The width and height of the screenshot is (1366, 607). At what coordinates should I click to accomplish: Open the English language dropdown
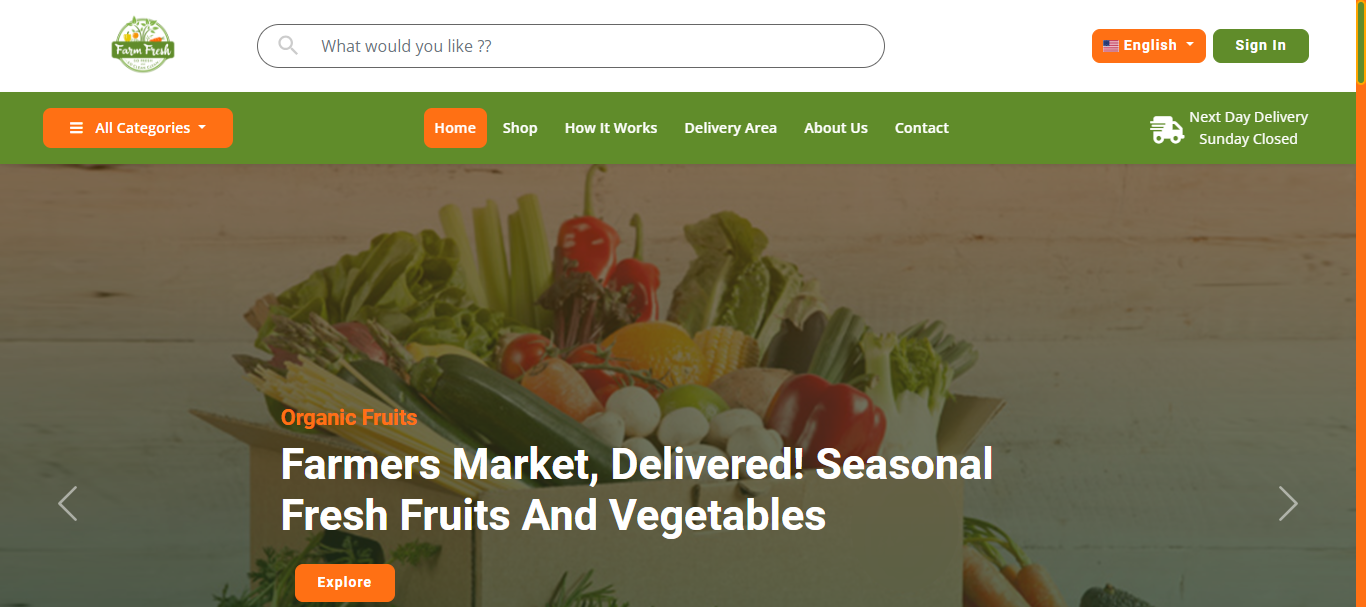coord(1149,46)
